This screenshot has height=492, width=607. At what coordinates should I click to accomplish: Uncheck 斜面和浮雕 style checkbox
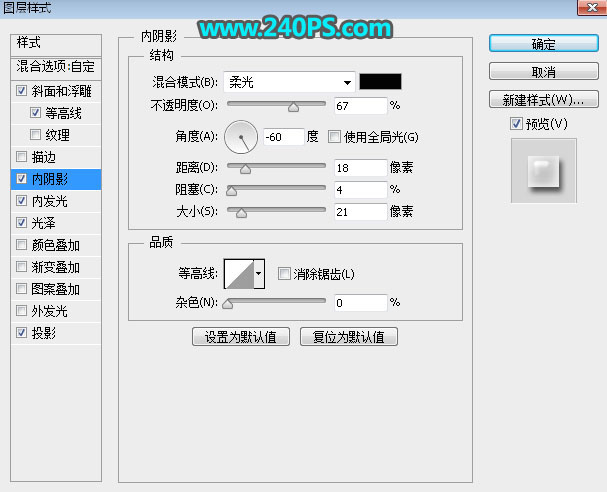click(x=21, y=91)
